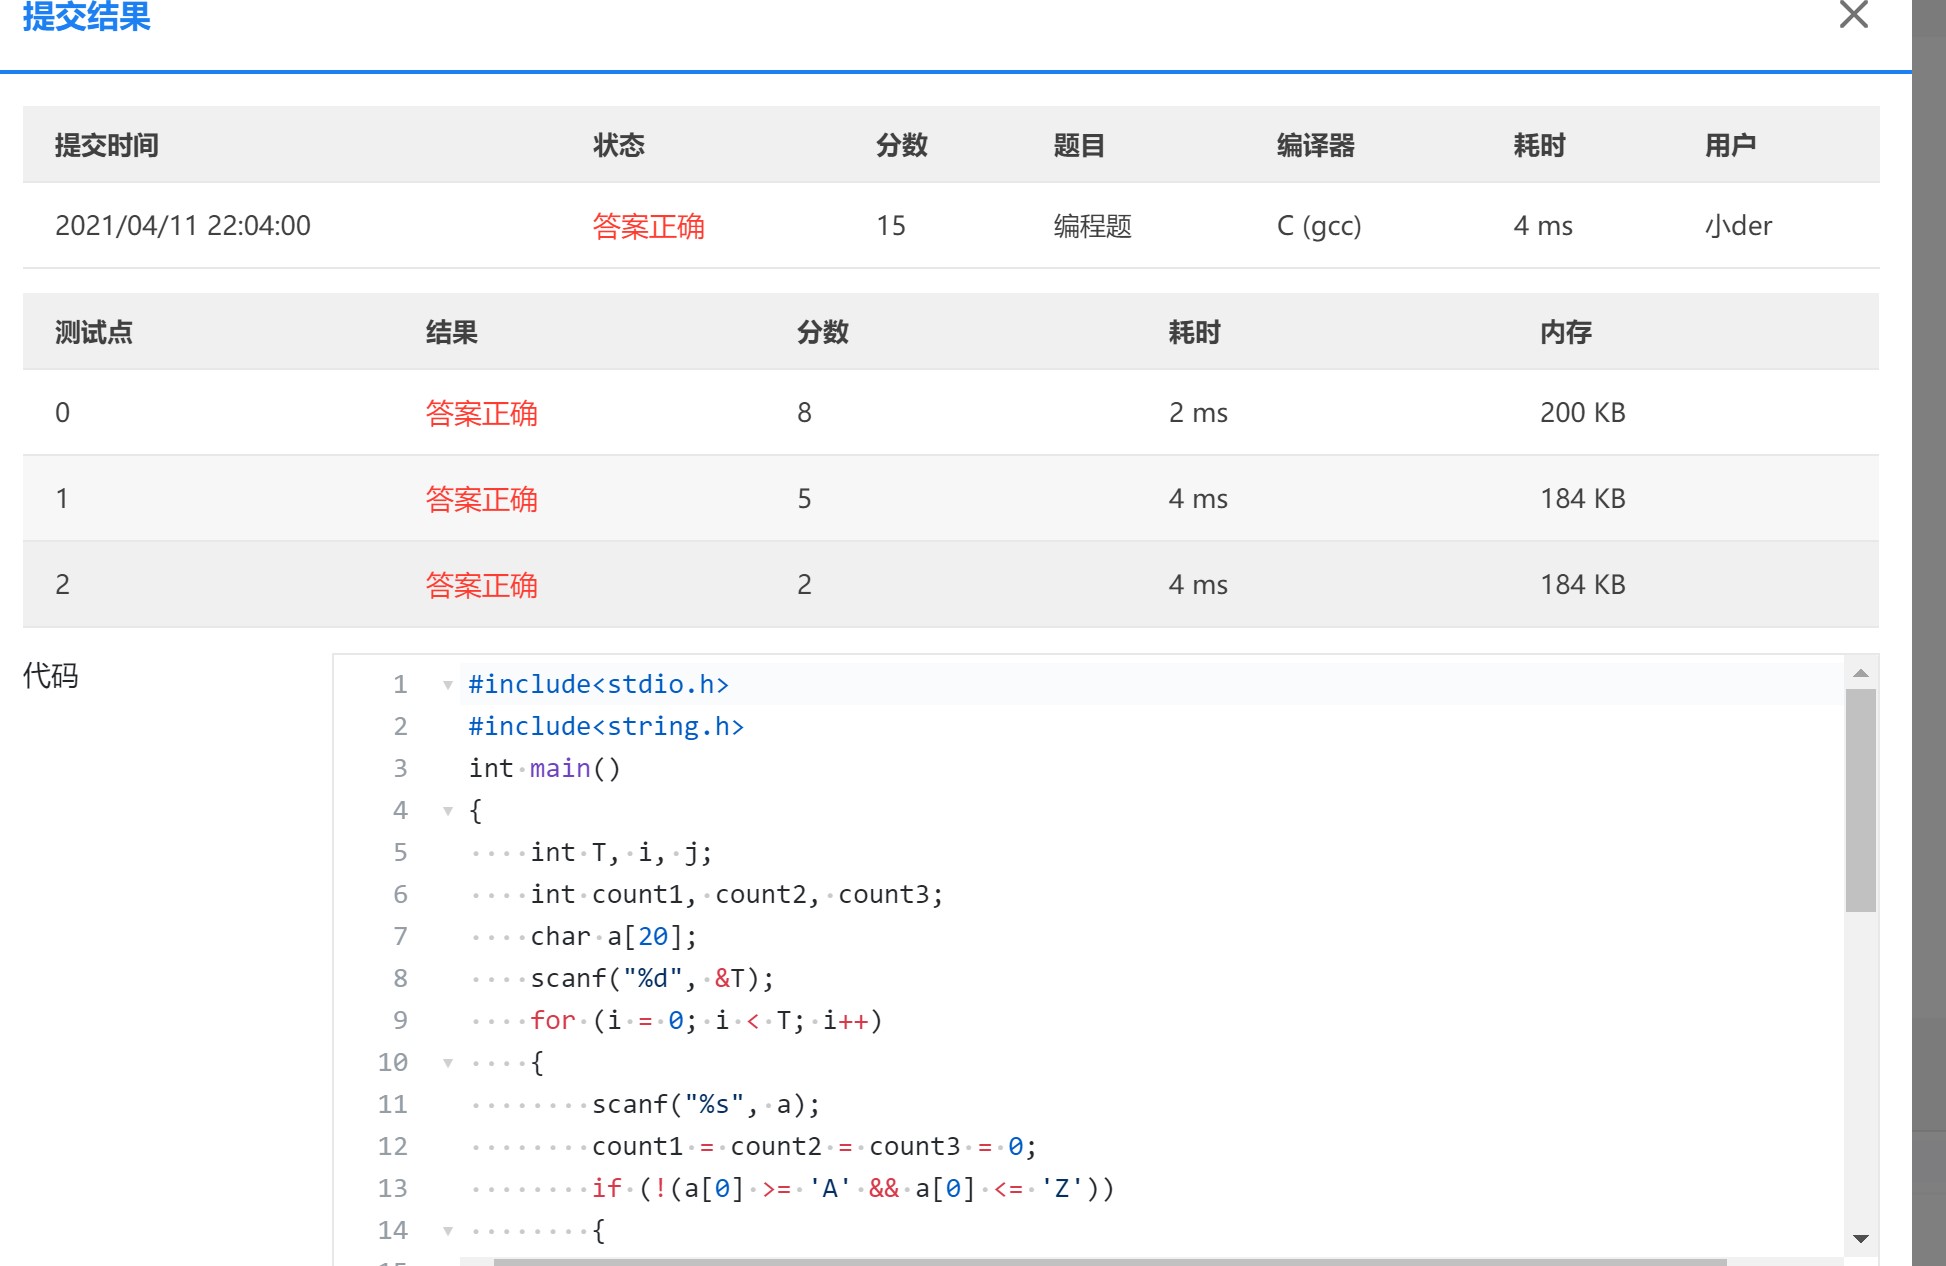Close the 提交结果 dialog
This screenshot has height=1266, width=1946.
pyautogui.click(x=1853, y=15)
